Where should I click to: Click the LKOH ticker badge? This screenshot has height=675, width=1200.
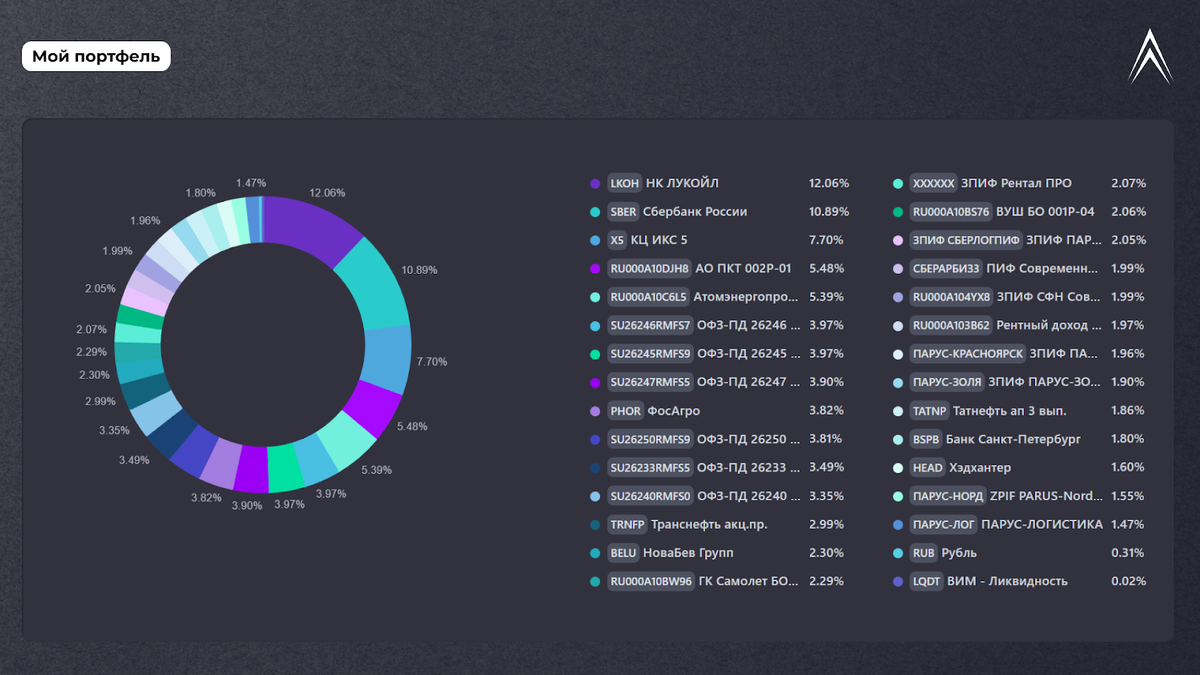(624, 184)
